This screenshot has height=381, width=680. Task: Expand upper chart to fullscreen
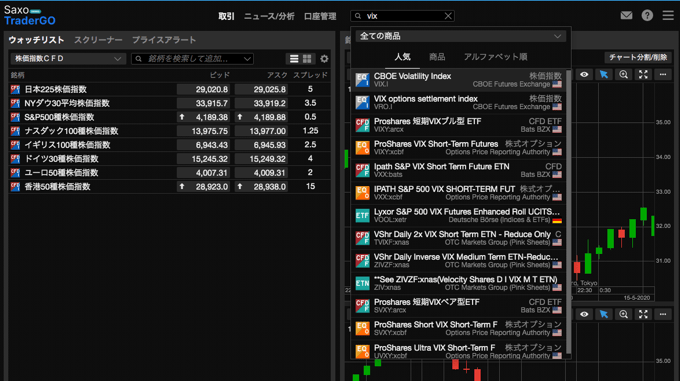[643, 75]
